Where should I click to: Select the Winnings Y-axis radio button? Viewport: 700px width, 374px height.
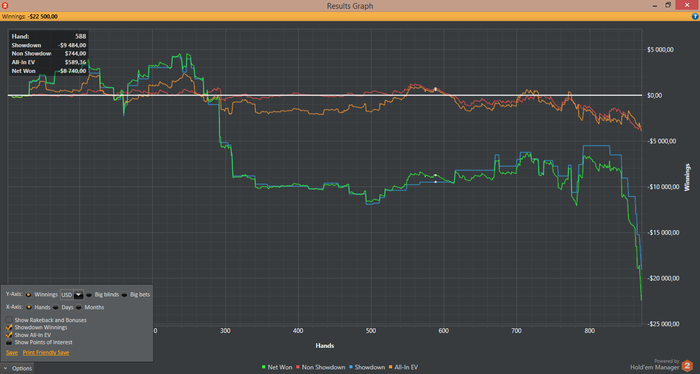point(29,295)
